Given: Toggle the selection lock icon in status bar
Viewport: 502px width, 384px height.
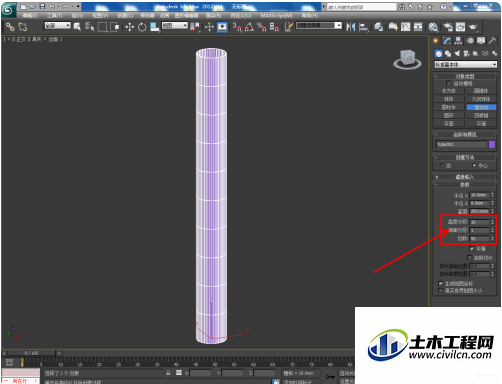Looking at the screenshot, I should click(x=168, y=373).
